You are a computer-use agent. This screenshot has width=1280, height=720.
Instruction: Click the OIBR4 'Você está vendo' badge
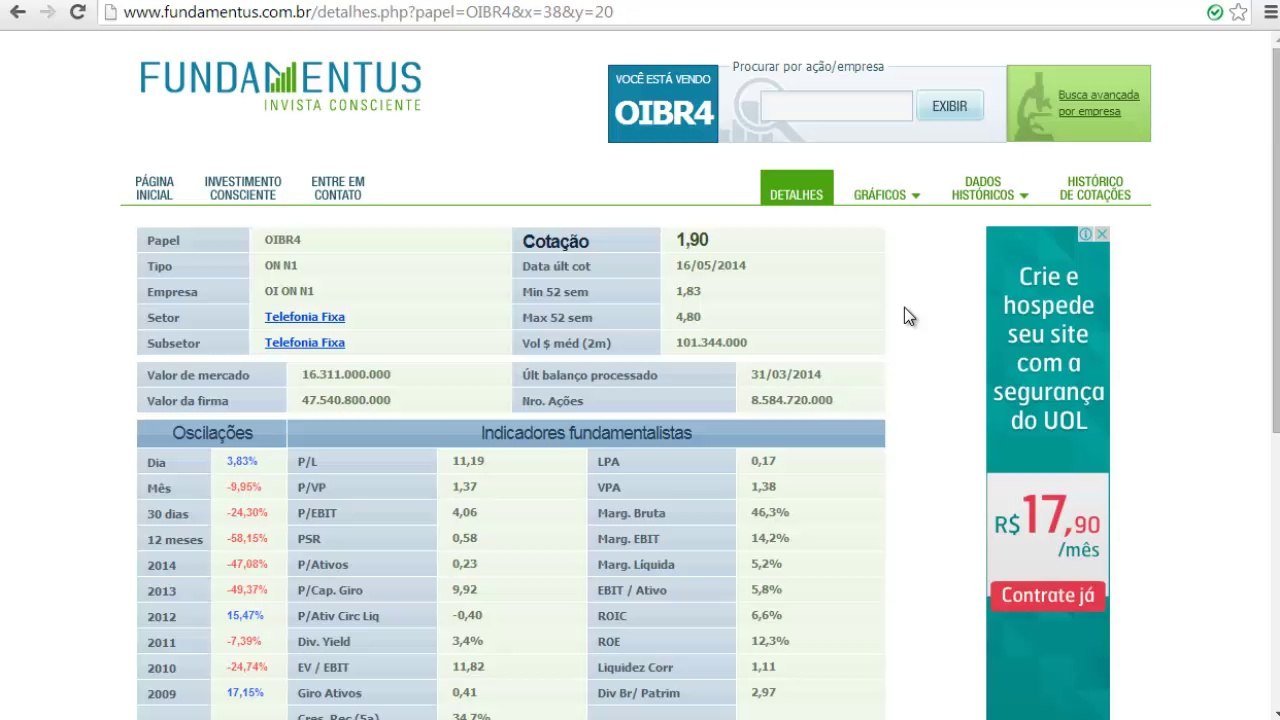[x=663, y=104]
